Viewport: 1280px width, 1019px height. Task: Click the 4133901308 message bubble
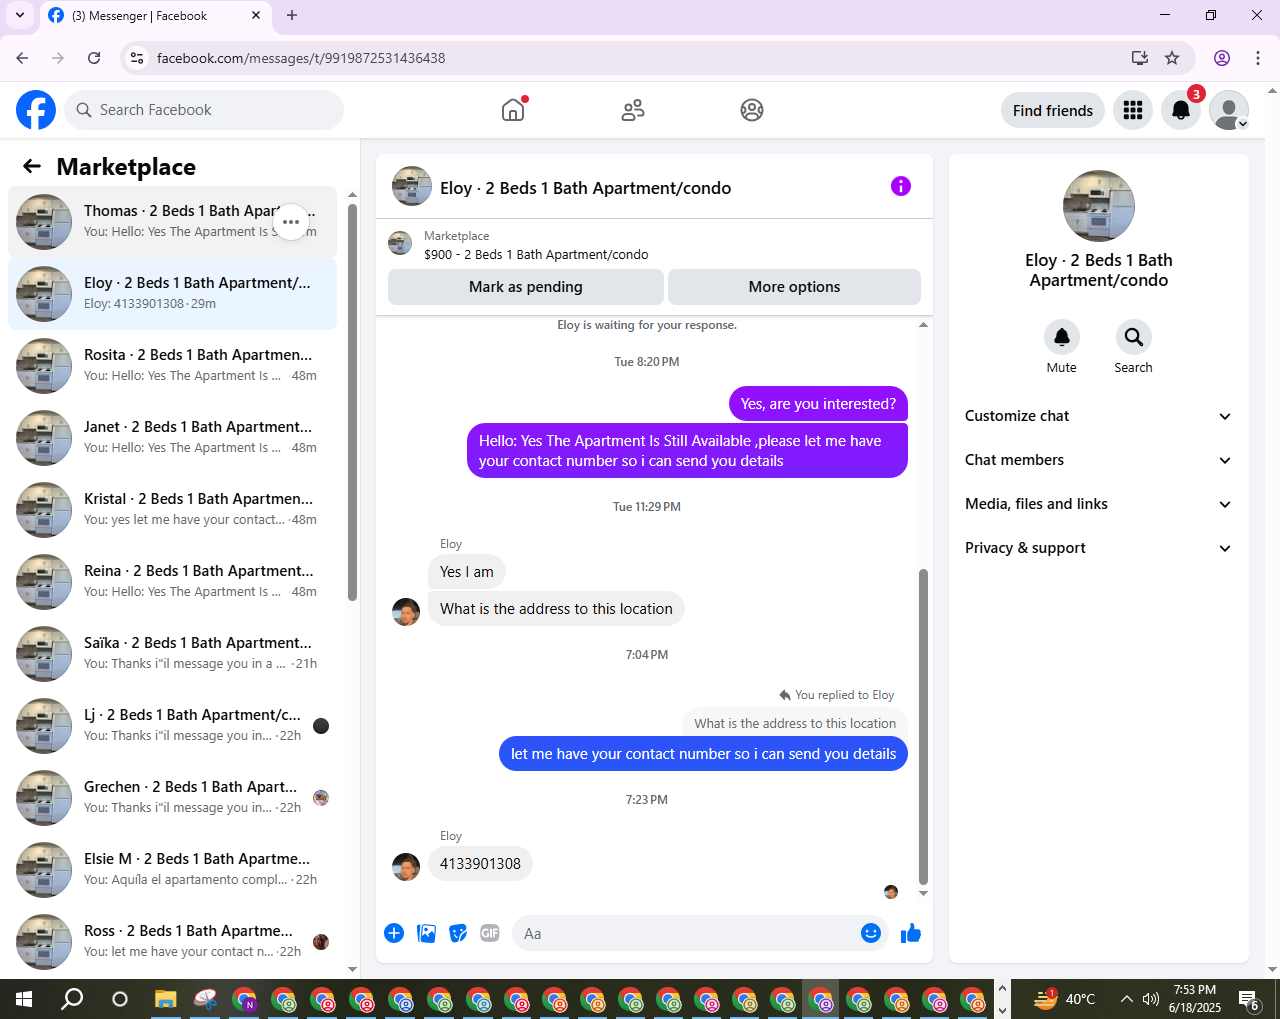tap(480, 864)
